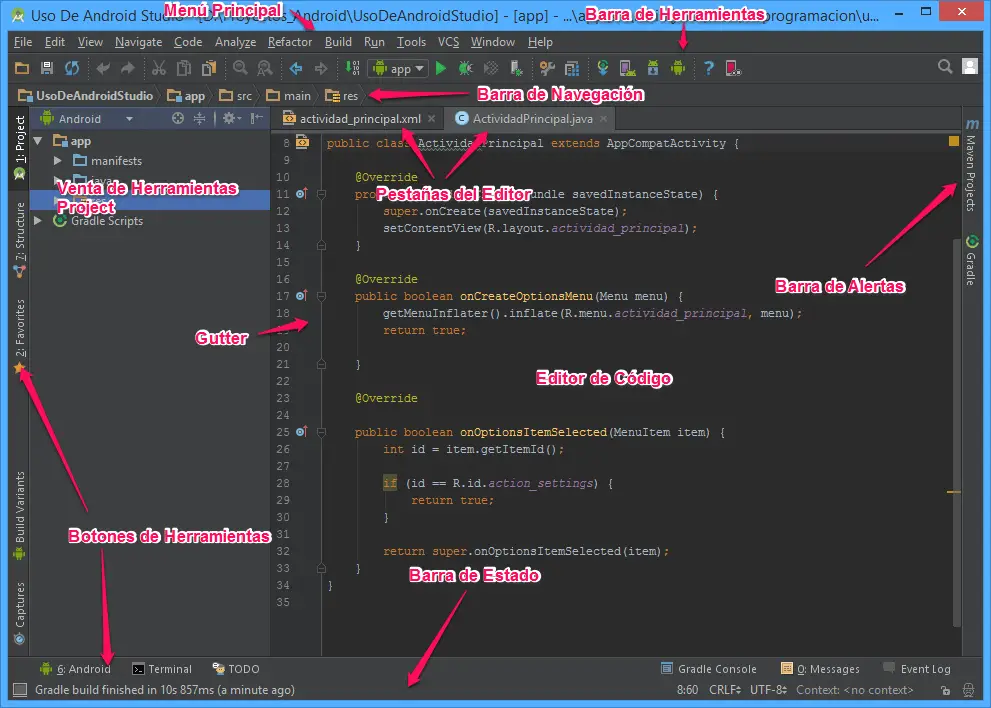The width and height of the screenshot is (991, 708).
Task: Expand the Gradle Scripts node
Action: (38, 221)
